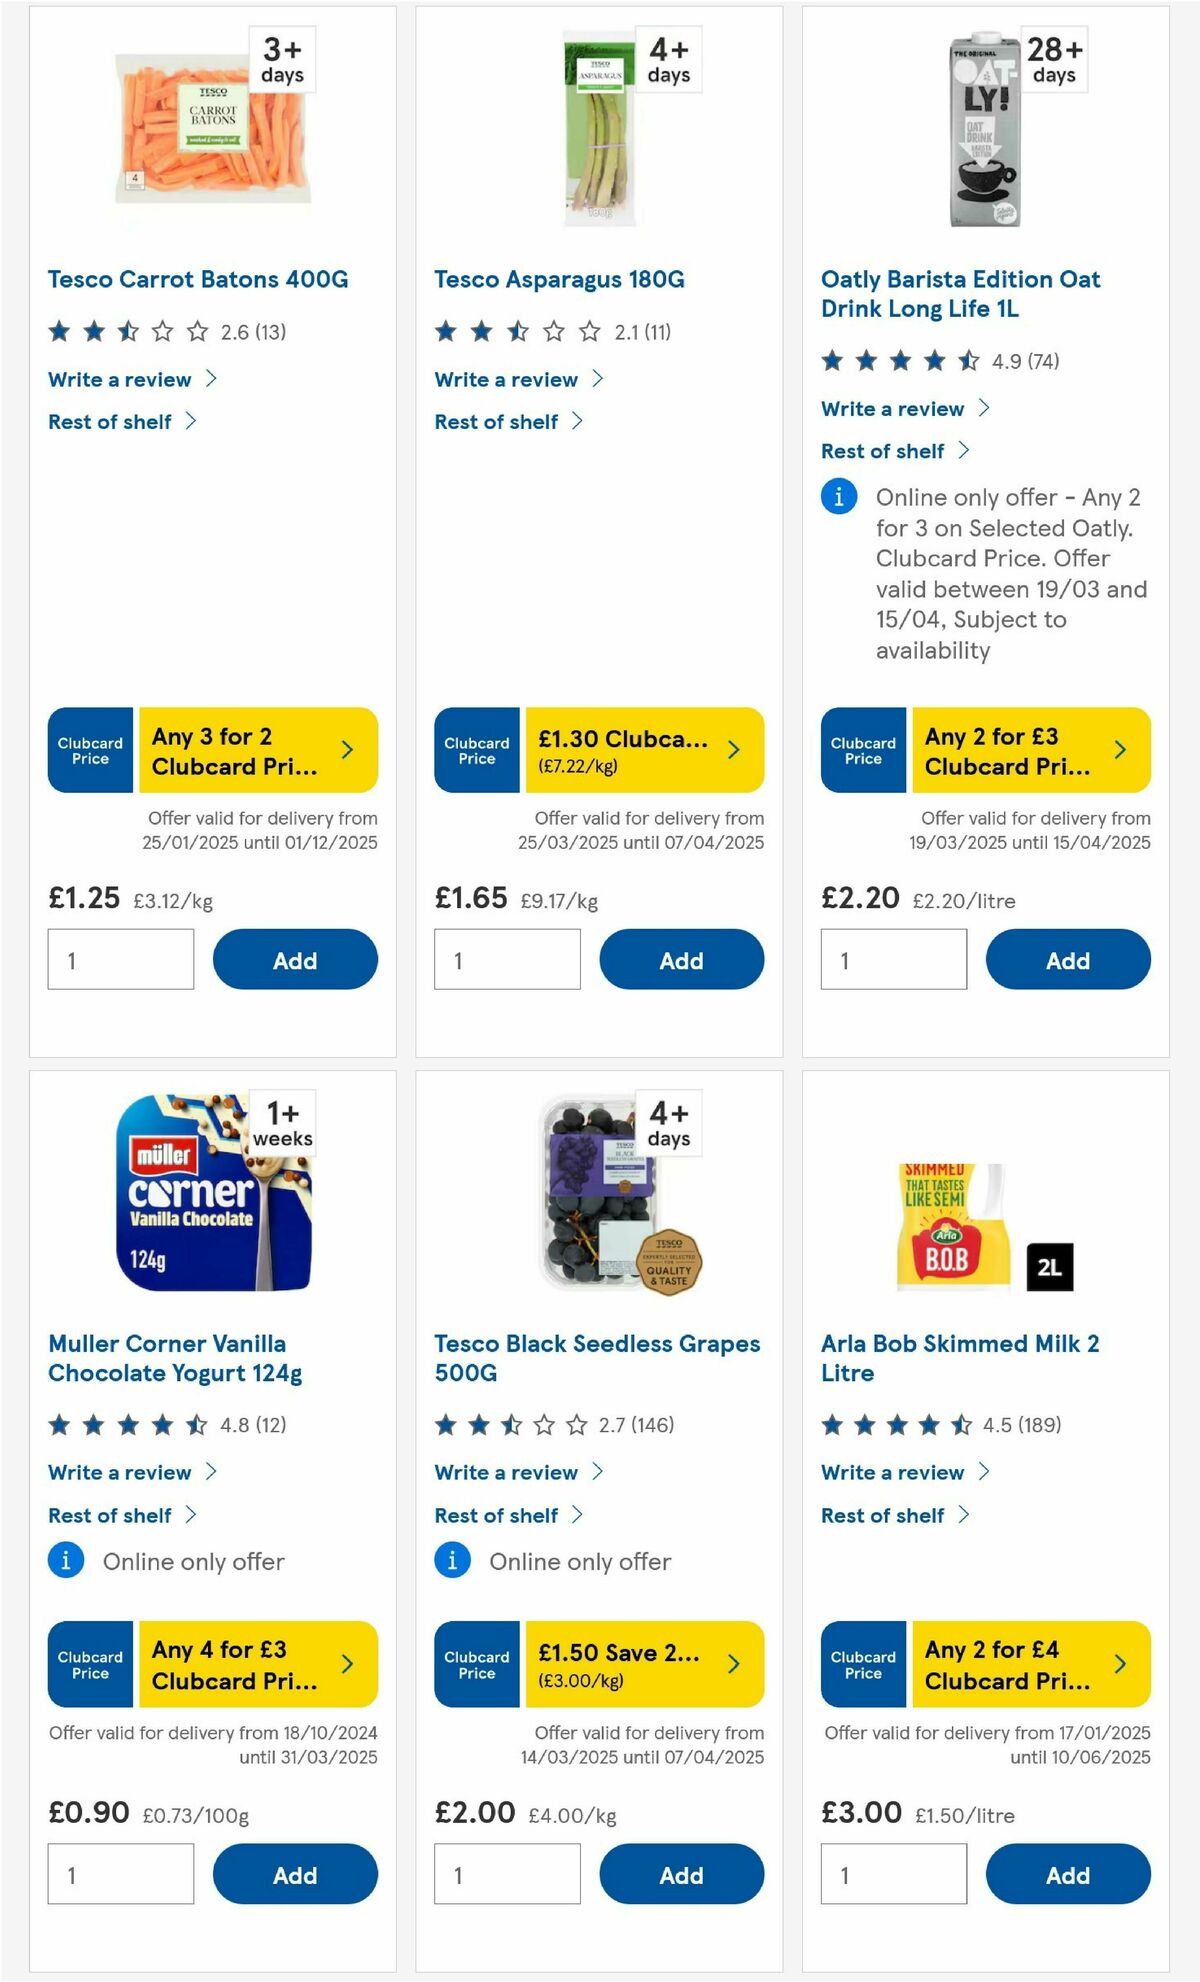Screen dimensions: 1200x1982
Task: Add Tesco Carrot Batons to the basket
Action: tap(293, 959)
